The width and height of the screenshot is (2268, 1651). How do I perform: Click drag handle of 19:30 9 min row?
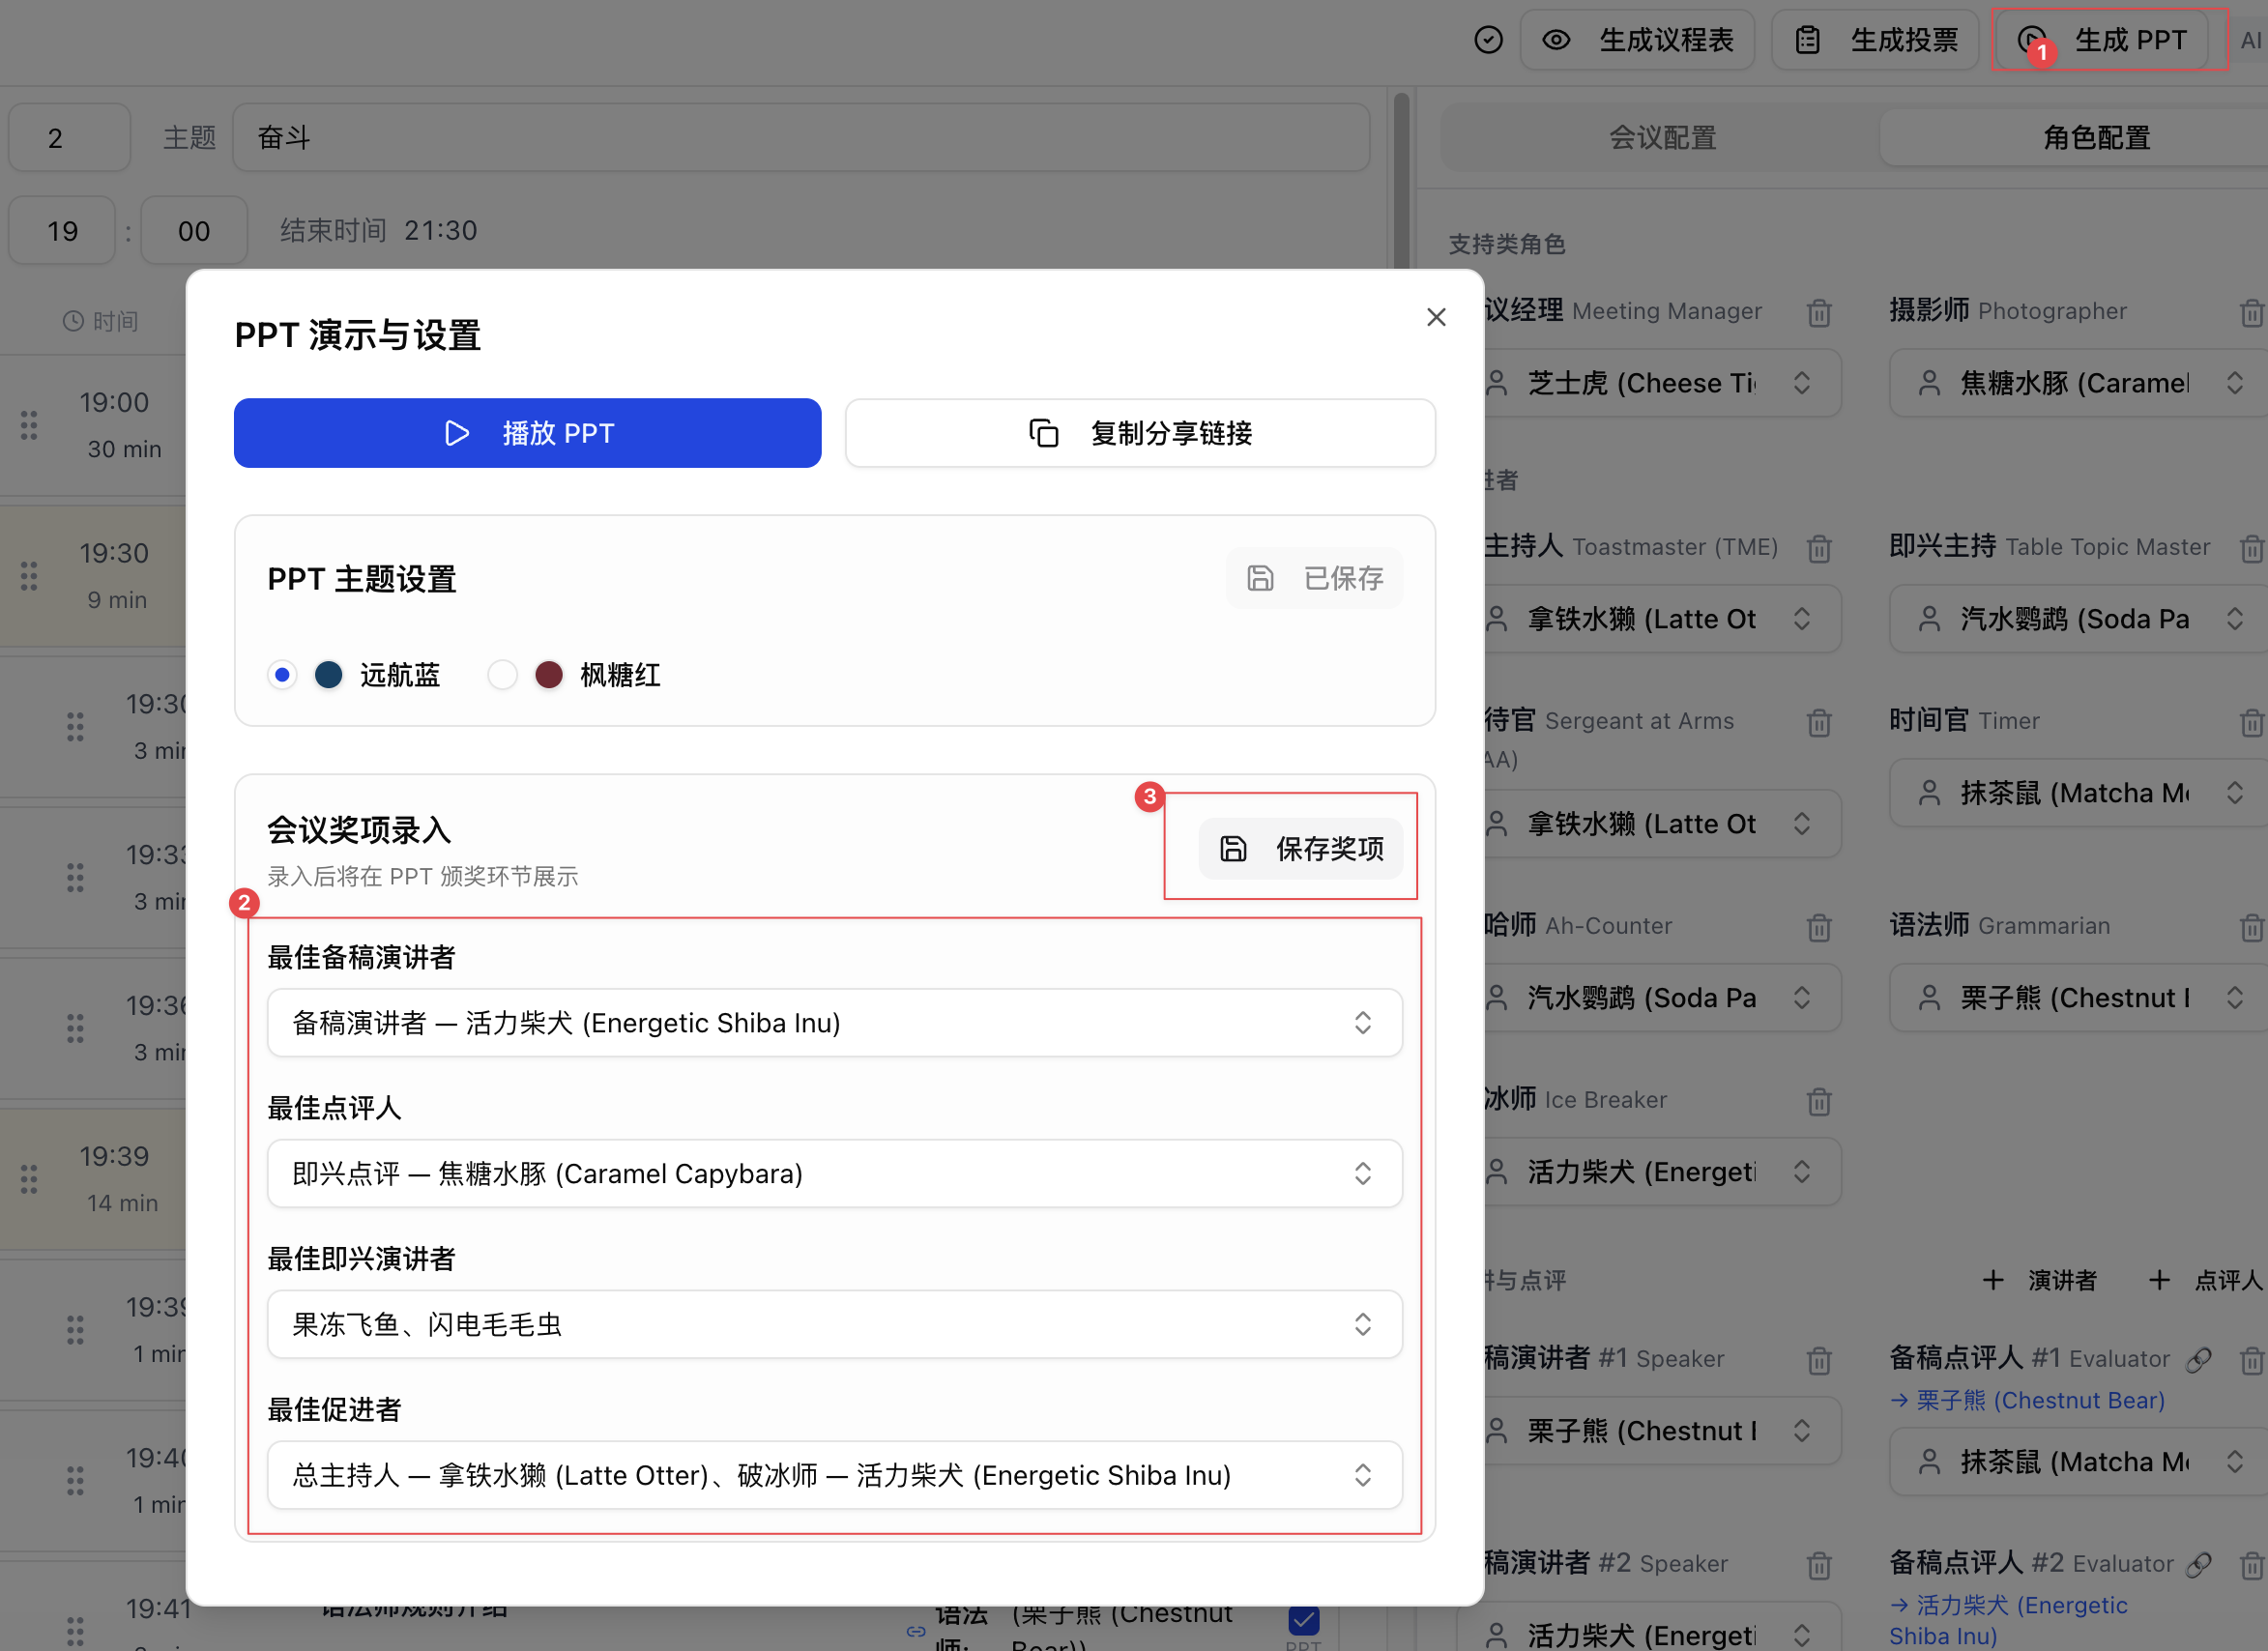29,575
